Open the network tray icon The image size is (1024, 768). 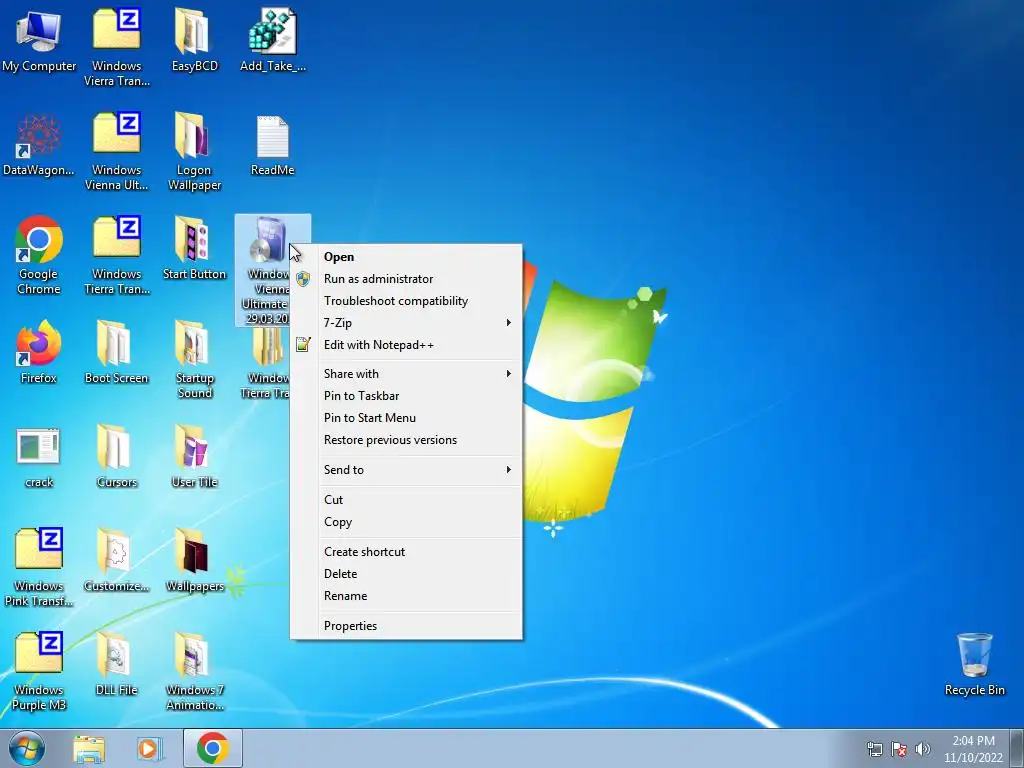click(874, 749)
